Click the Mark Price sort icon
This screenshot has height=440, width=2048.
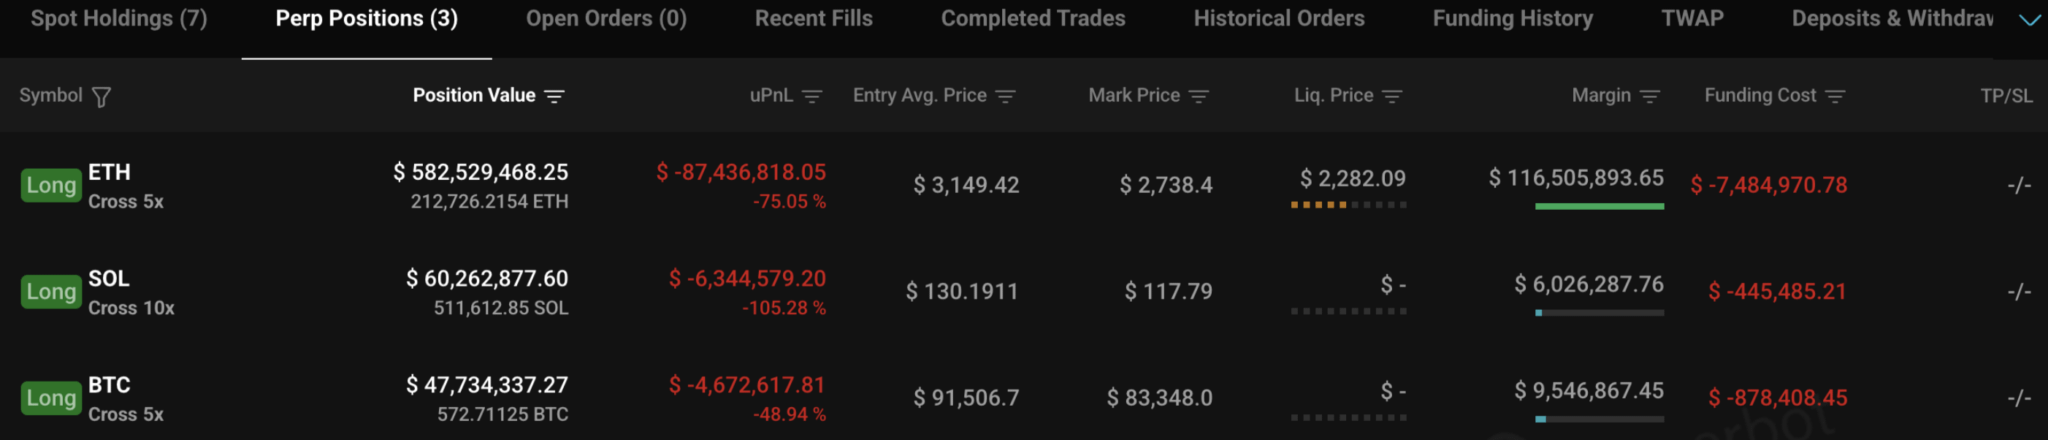(x=1199, y=96)
